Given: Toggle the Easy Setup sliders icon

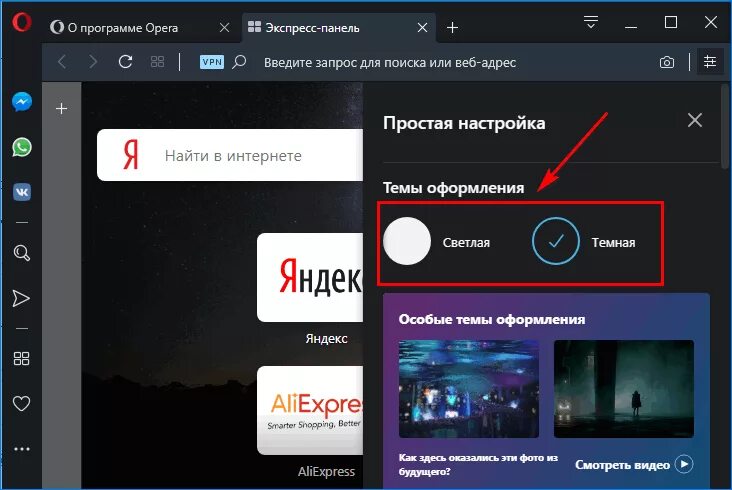Looking at the screenshot, I should (710, 62).
